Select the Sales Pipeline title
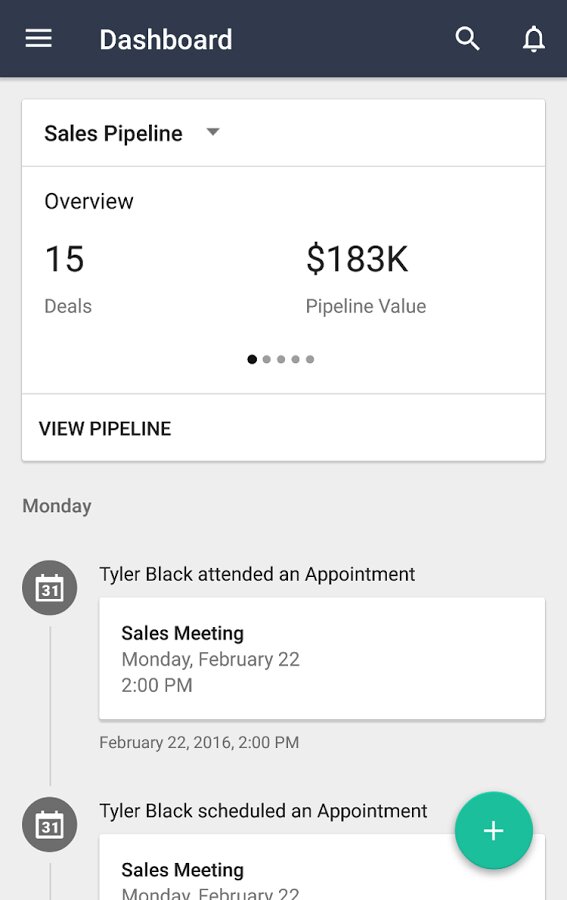Image resolution: width=567 pixels, height=900 pixels. (x=113, y=133)
